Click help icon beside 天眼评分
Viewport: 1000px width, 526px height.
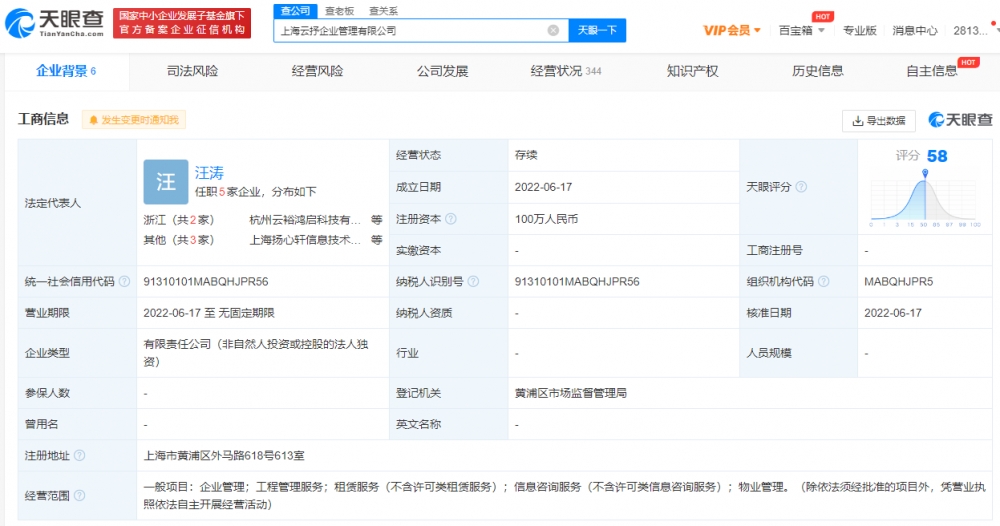pyautogui.click(x=801, y=187)
